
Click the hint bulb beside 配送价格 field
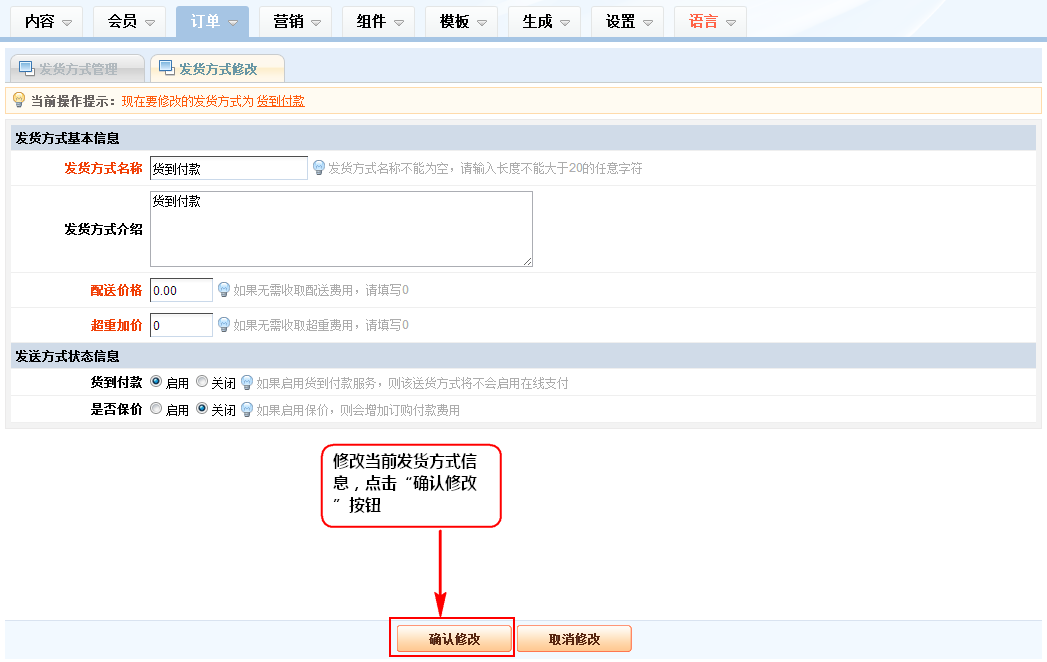[224, 290]
